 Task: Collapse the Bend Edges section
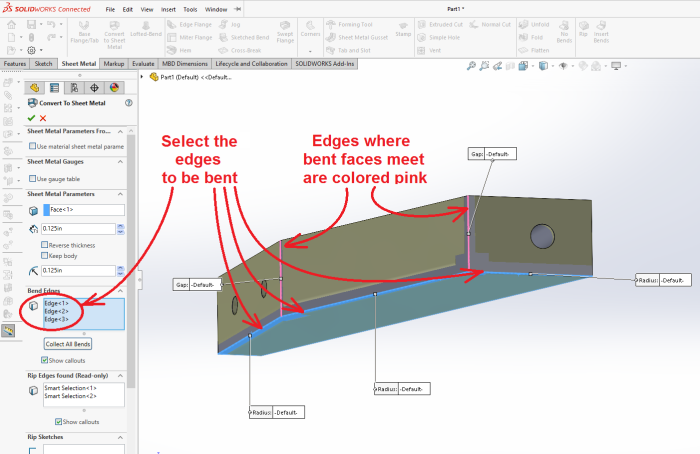pyautogui.click(x=121, y=290)
